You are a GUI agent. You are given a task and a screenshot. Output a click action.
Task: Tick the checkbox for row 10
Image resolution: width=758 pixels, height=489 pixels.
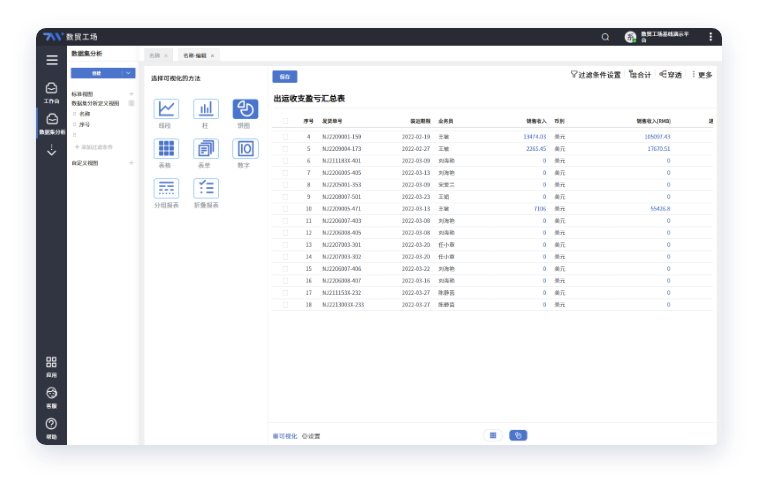coord(285,209)
